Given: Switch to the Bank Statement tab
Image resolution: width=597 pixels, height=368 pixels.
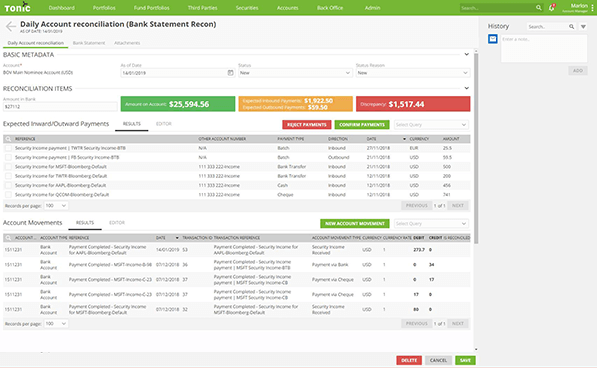Looking at the screenshot, I should [89, 43].
